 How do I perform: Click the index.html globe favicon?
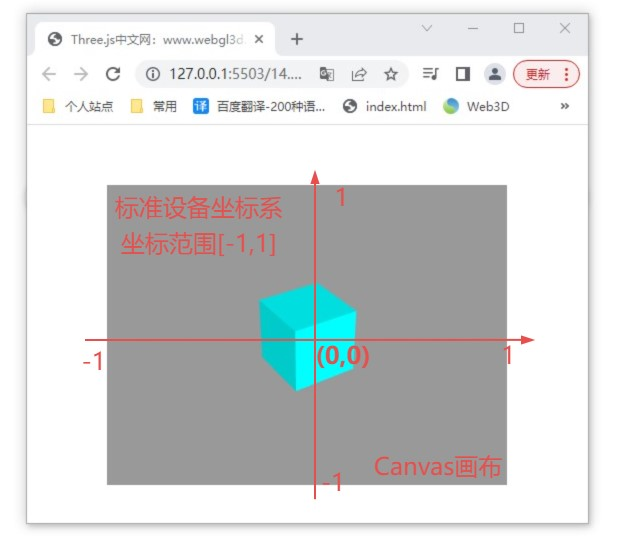pos(350,106)
